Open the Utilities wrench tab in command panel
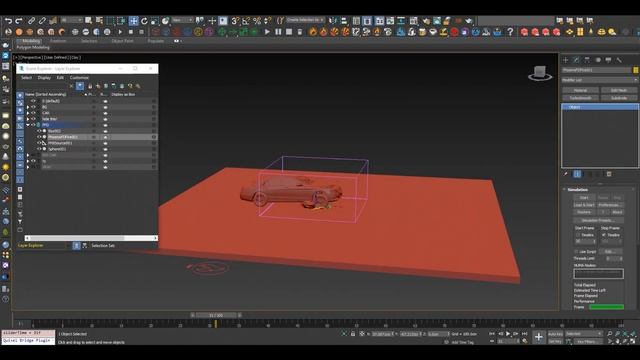The image size is (640, 360). click(619, 60)
